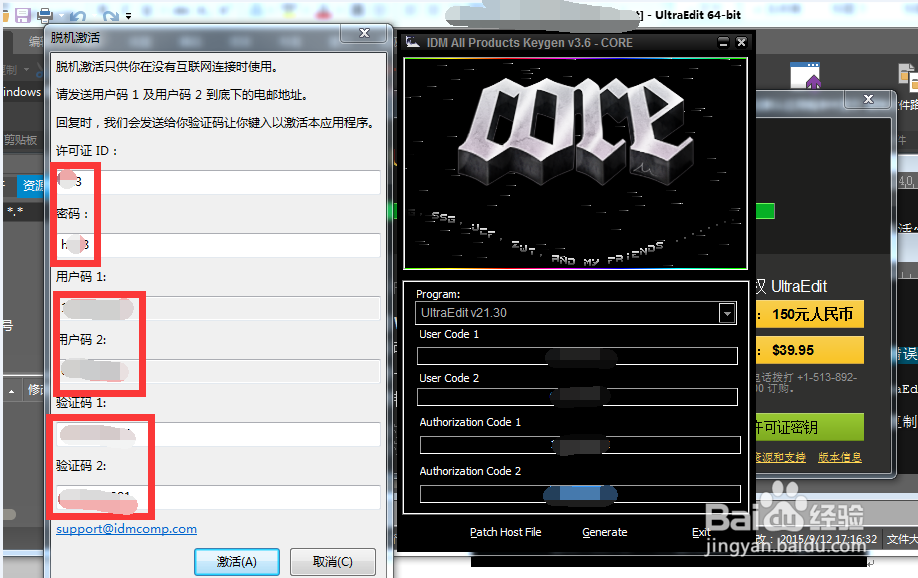Screen dimensions: 918x578
Task: Open the Program combo box showing UltraEdit v21.30
Action: [x=576, y=313]
